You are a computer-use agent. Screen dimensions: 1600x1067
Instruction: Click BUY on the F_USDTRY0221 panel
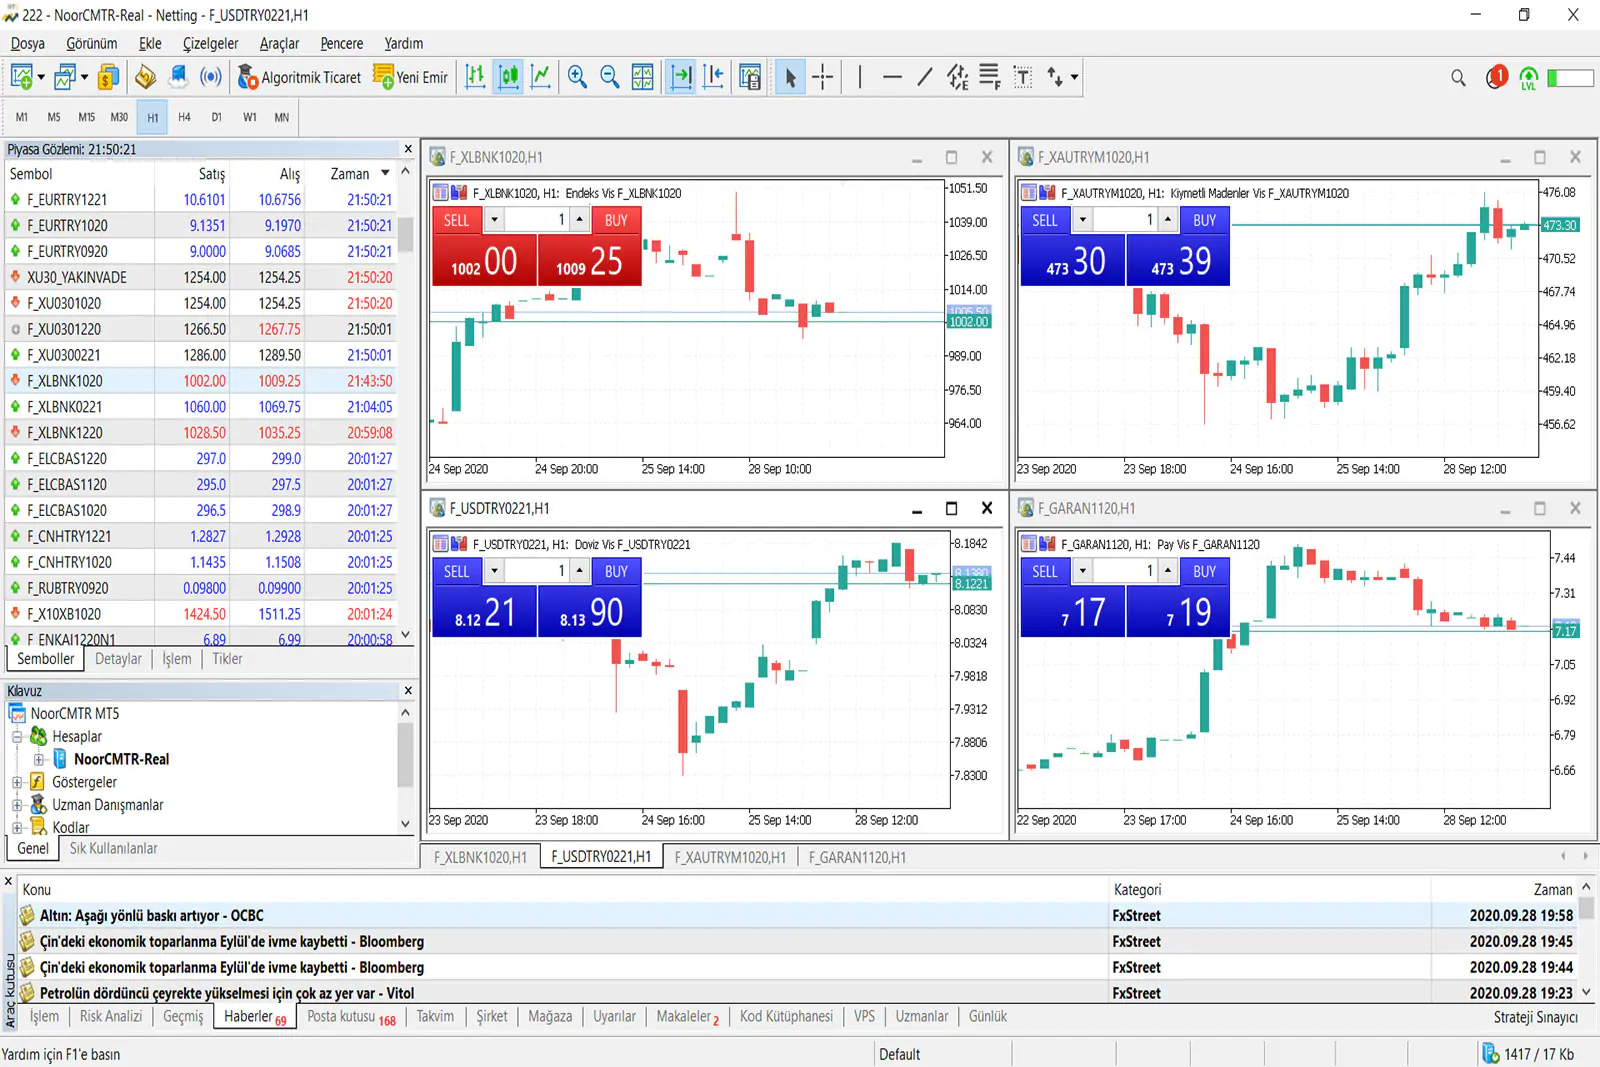coord(616,571)
